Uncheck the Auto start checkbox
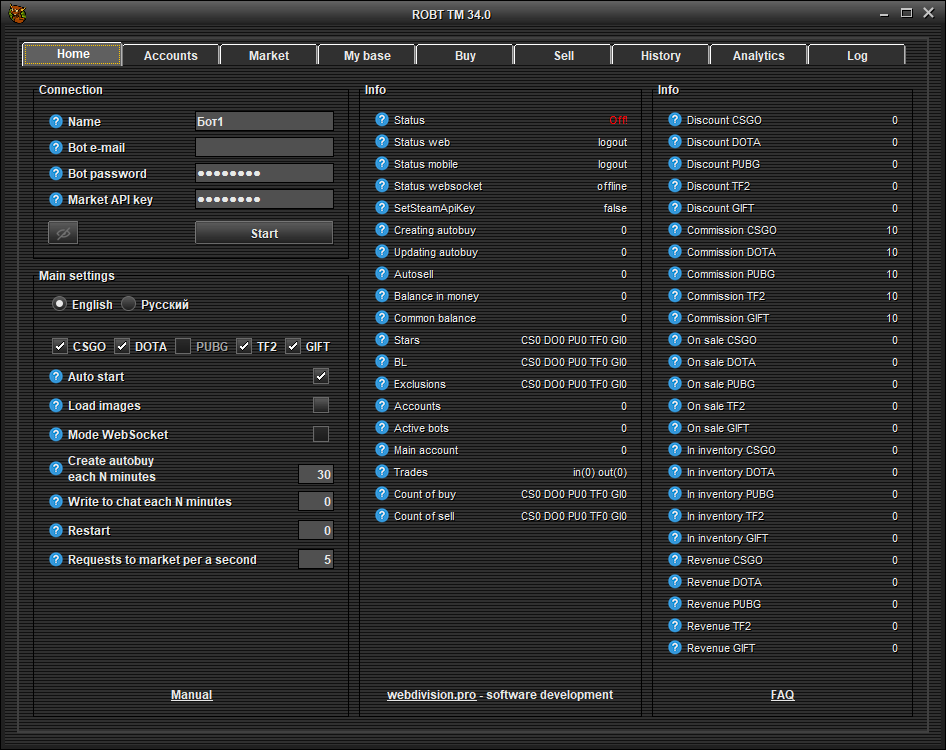The width and height of the screenshot is (946, 750). coord(321,377)
